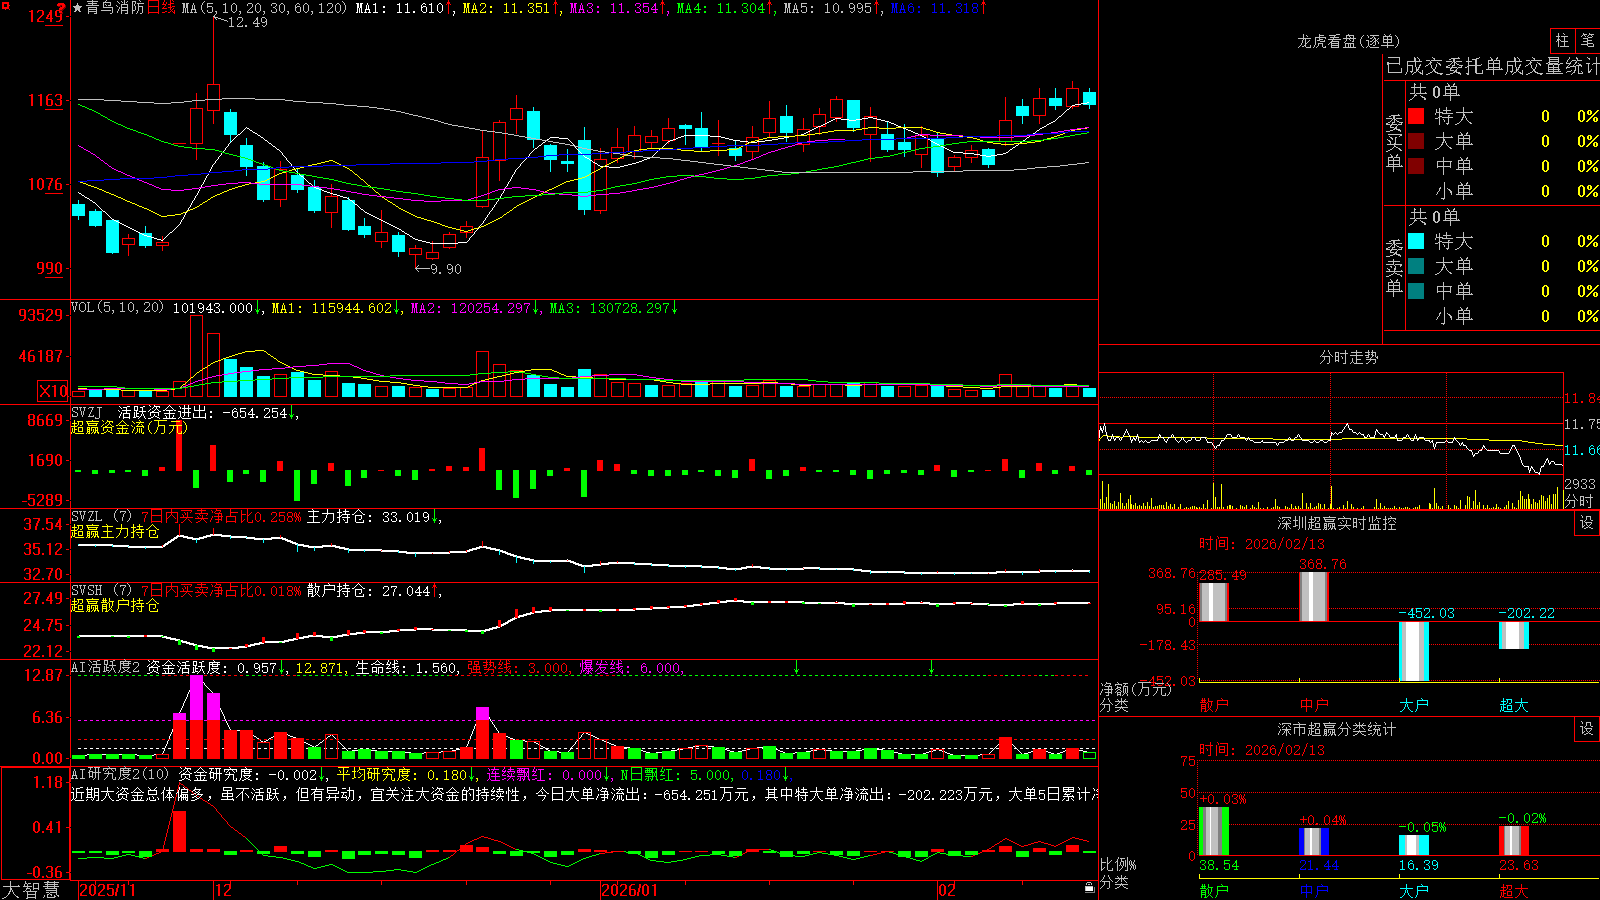
Task: Click the SVZJ indicator name
Action: 87,412
